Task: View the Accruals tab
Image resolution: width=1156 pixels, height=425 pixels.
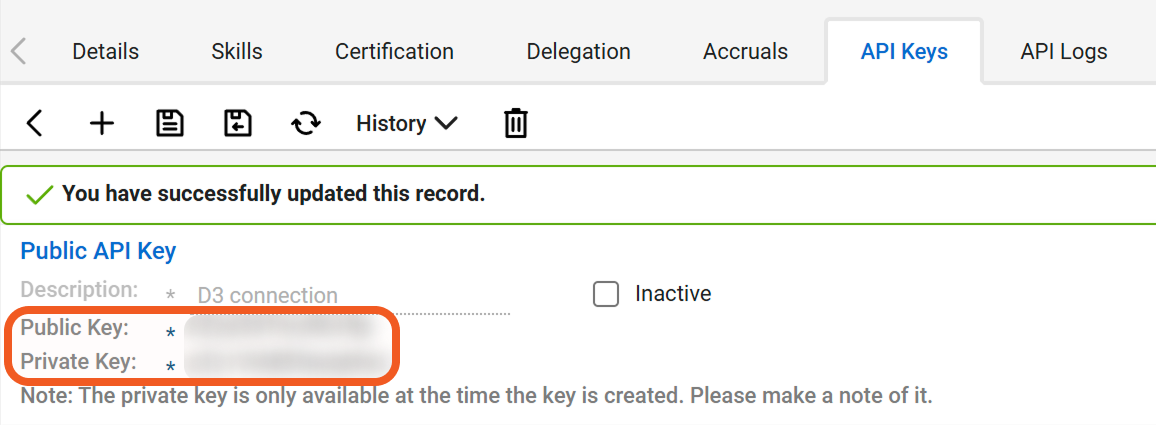Action: (x=745, y=51)
